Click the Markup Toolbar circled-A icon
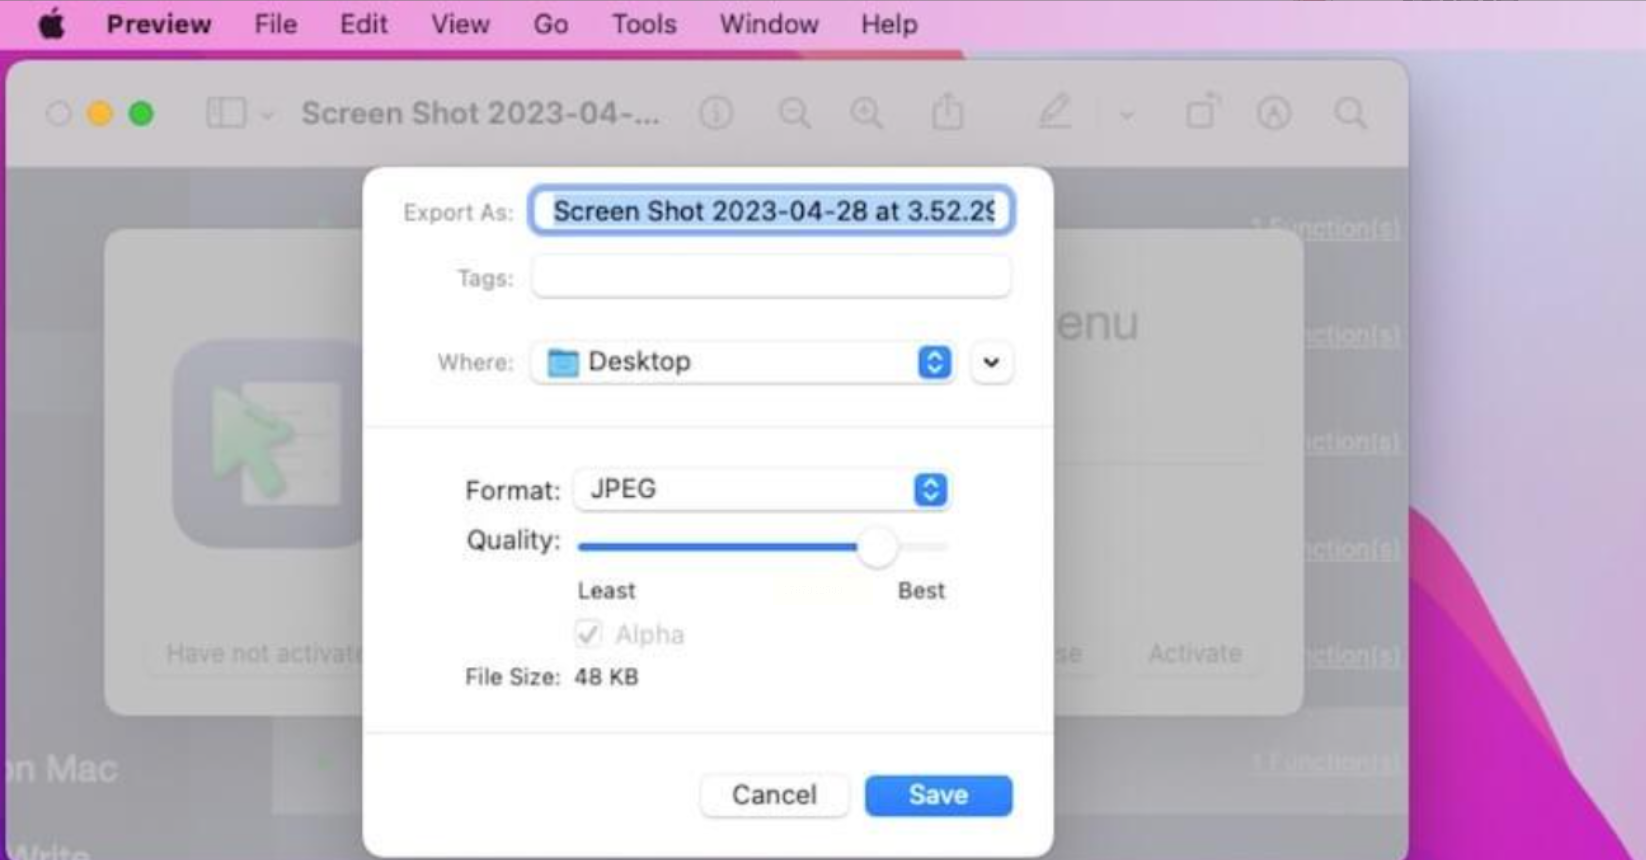The image size is (1646, 860). pyautogui.click(x=1273, y=113)
